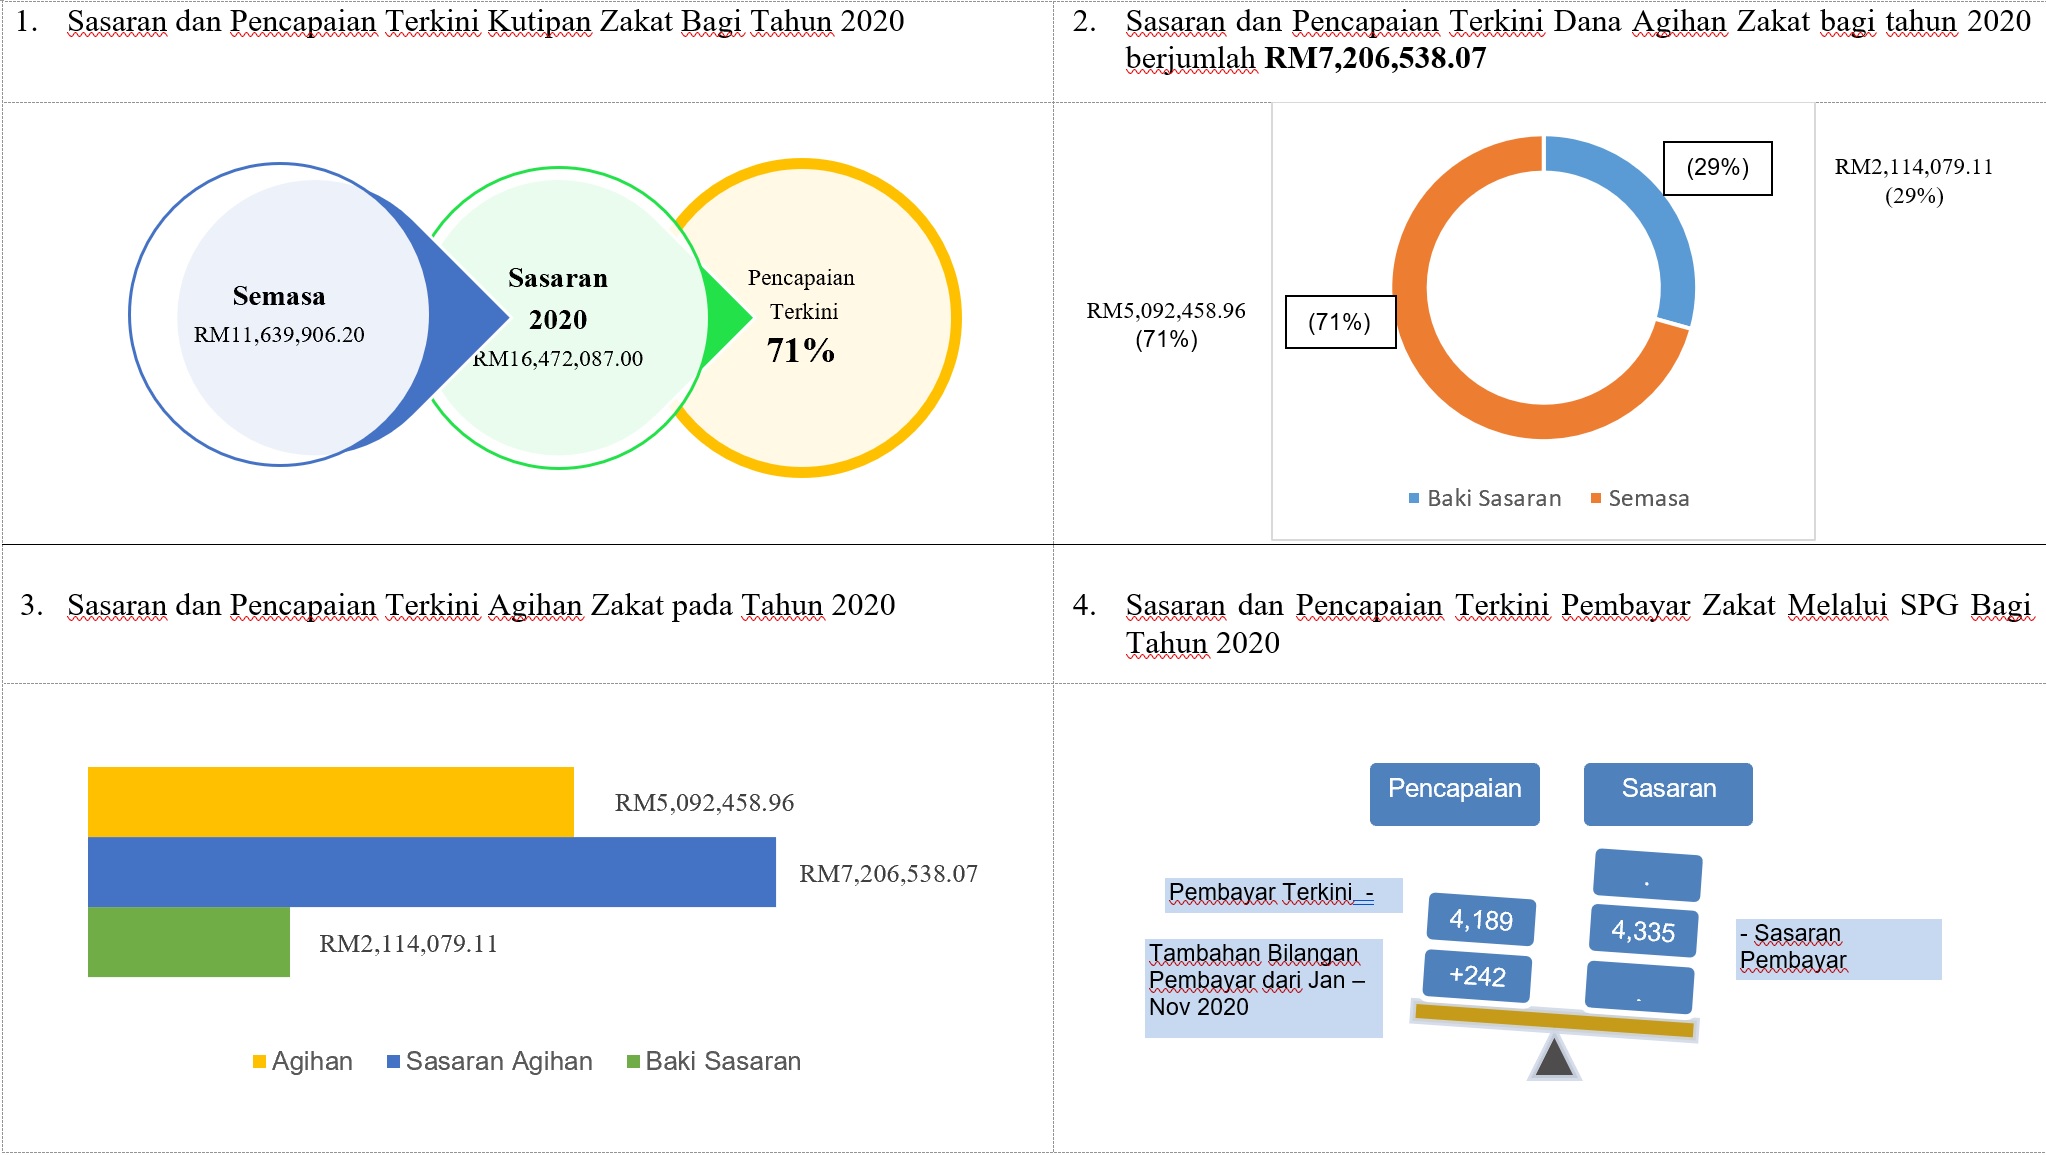Click the black triangle fulcrum icon

coord(1554,1060)
